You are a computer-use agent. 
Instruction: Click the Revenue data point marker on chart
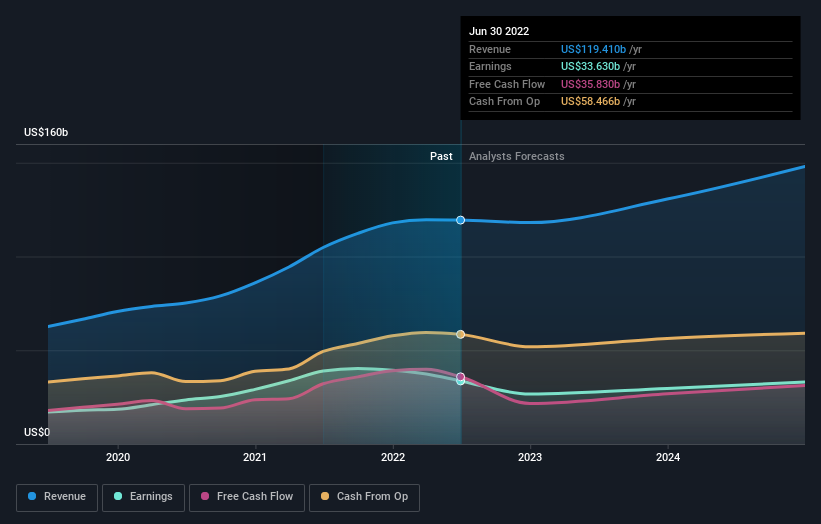(460, 220)
